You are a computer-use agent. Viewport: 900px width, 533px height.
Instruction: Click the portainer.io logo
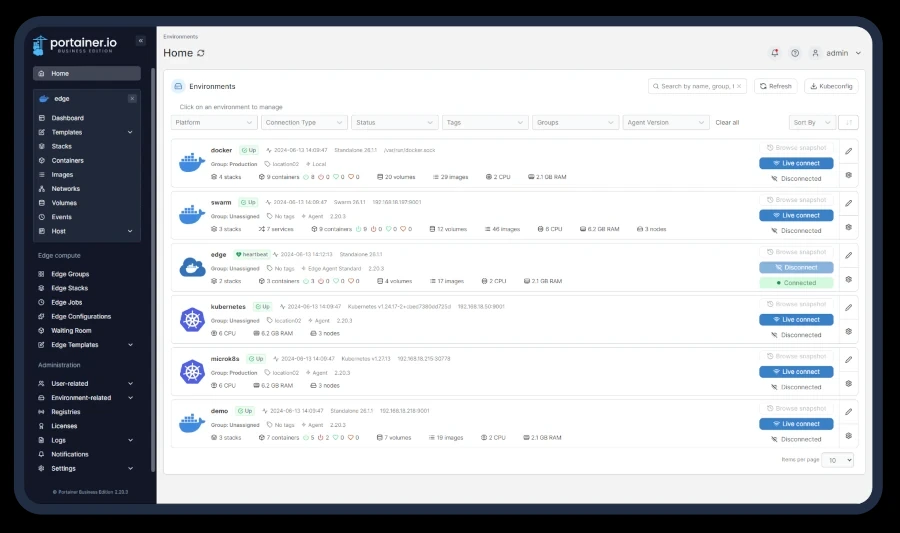coord(75,45)
